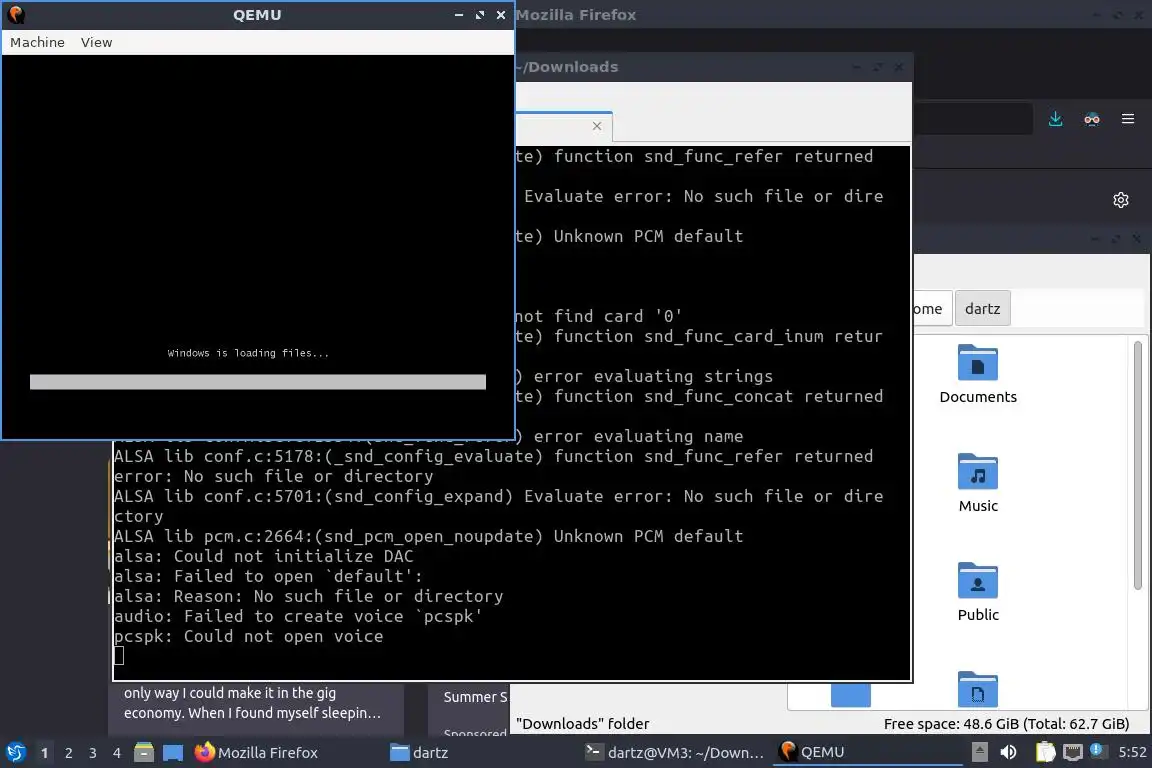Screen dimensions: 1152x768
Task: Click the ~/Downloads terminal window title bar
Action: pos(713,67)
